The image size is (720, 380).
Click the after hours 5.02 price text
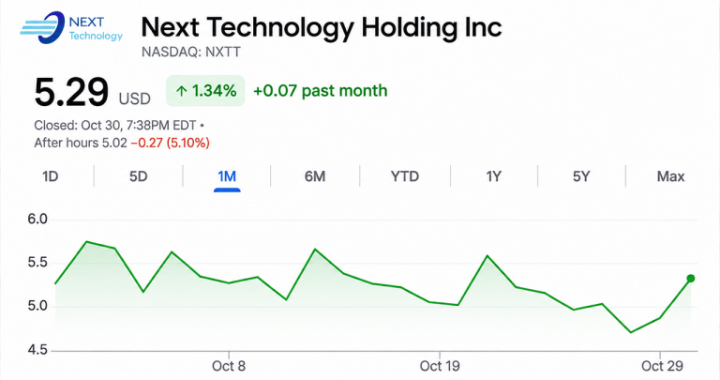coord(80,143)
